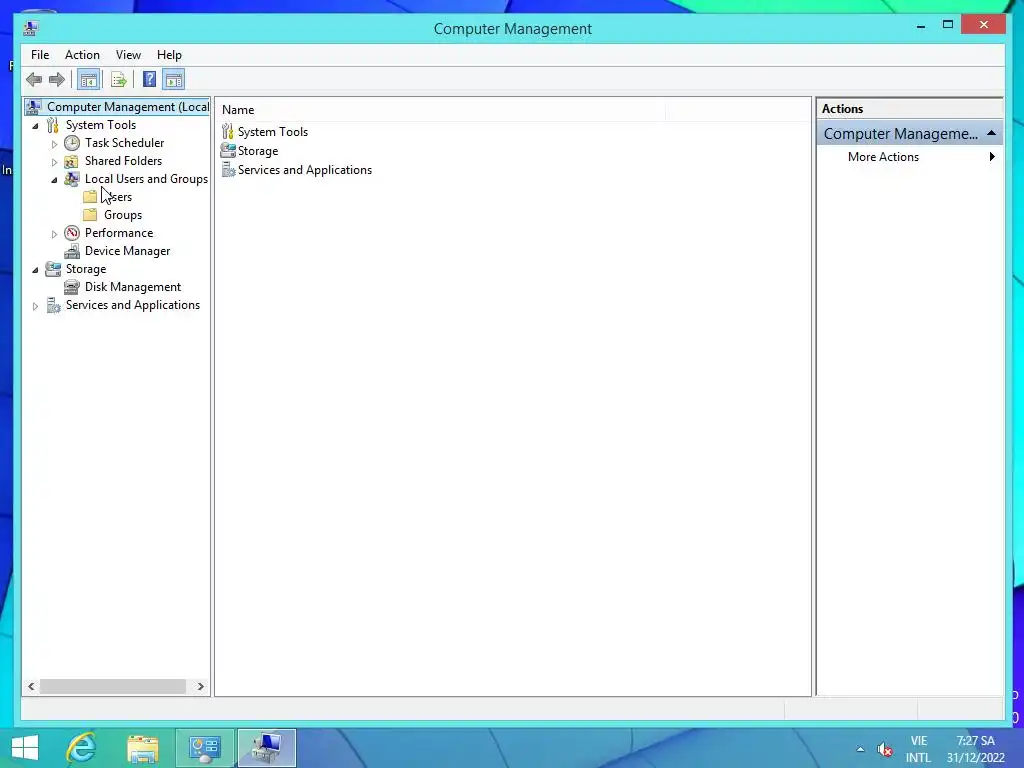Select Disk Management in the tree
Screen dimensions: 1024x768
(x=133, y=287)
